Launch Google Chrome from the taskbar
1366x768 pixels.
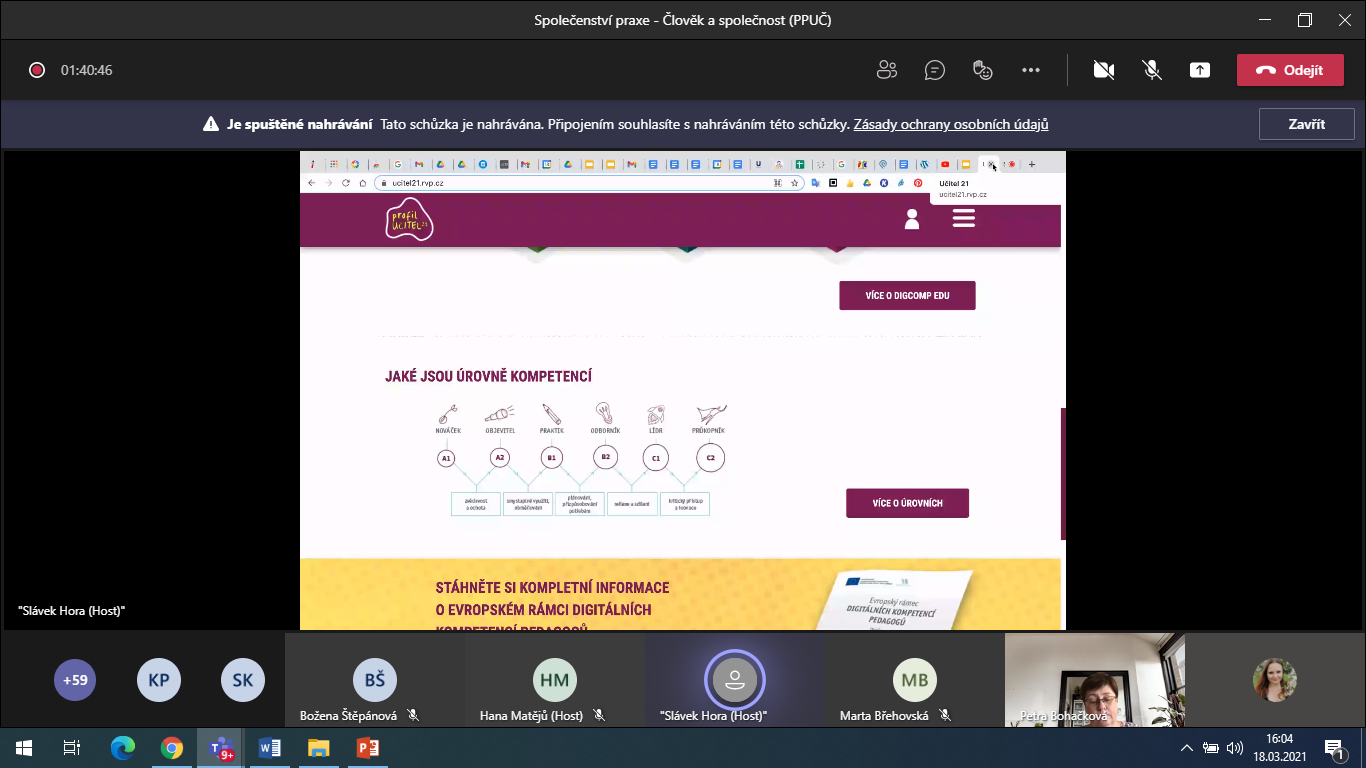click(x=172, y=748)
